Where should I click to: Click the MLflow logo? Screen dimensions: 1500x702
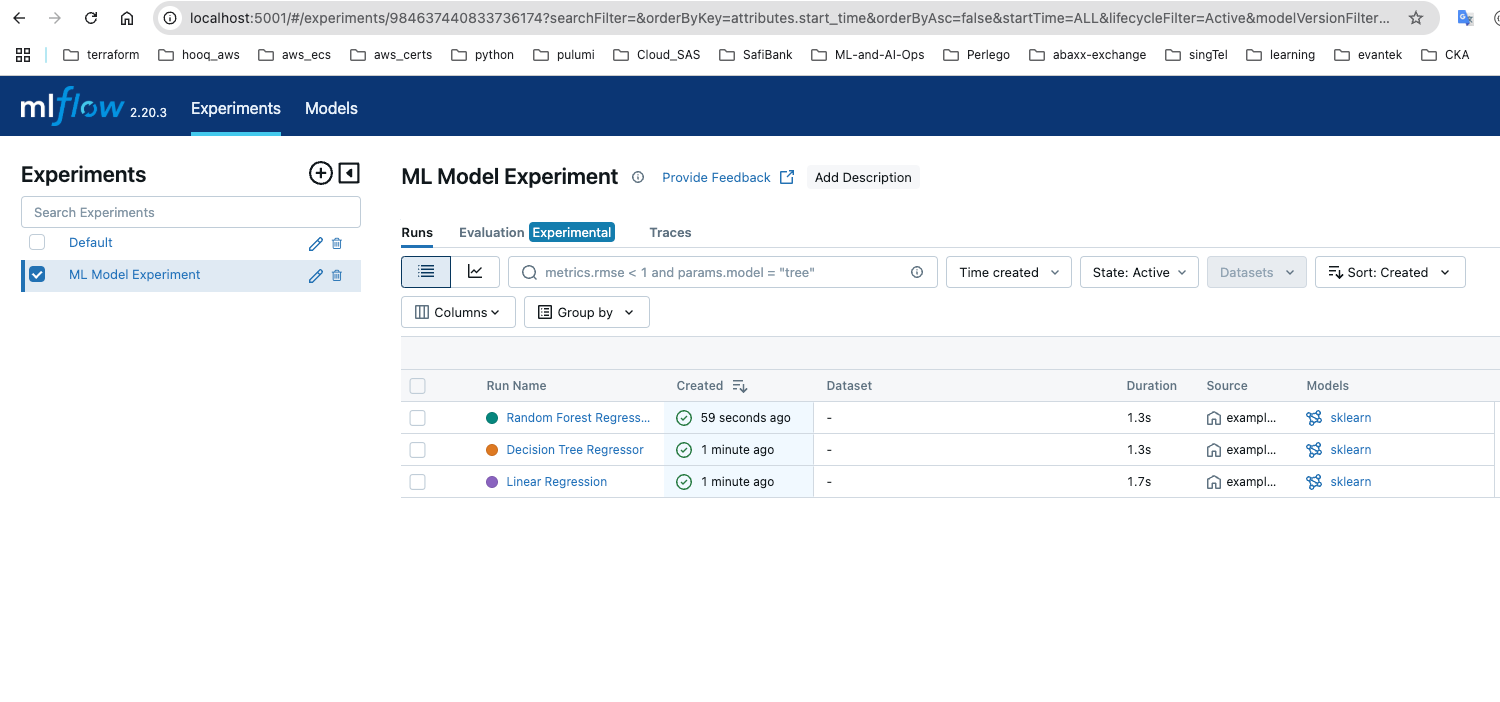pyautogui.click(x=73, y=108)
